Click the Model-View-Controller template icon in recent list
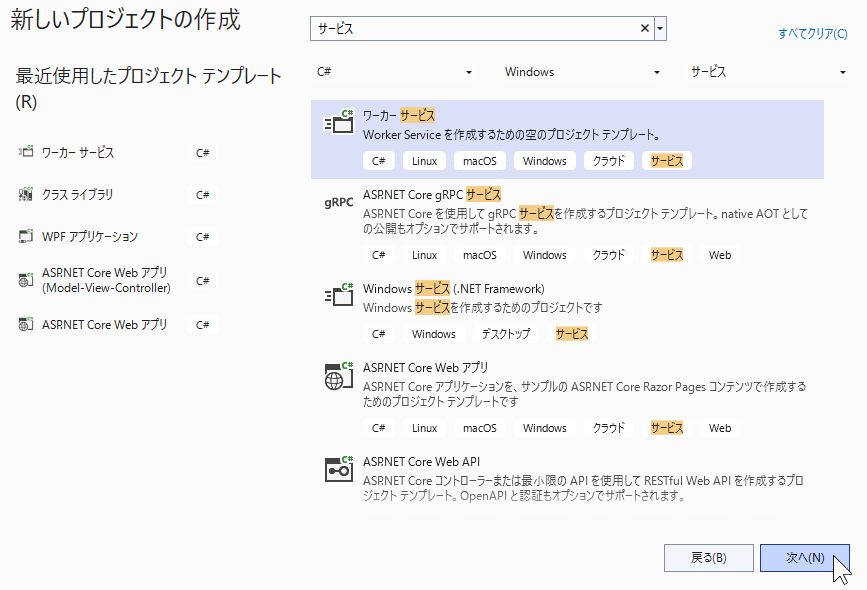867x590 pixels. tap(25, 280)
